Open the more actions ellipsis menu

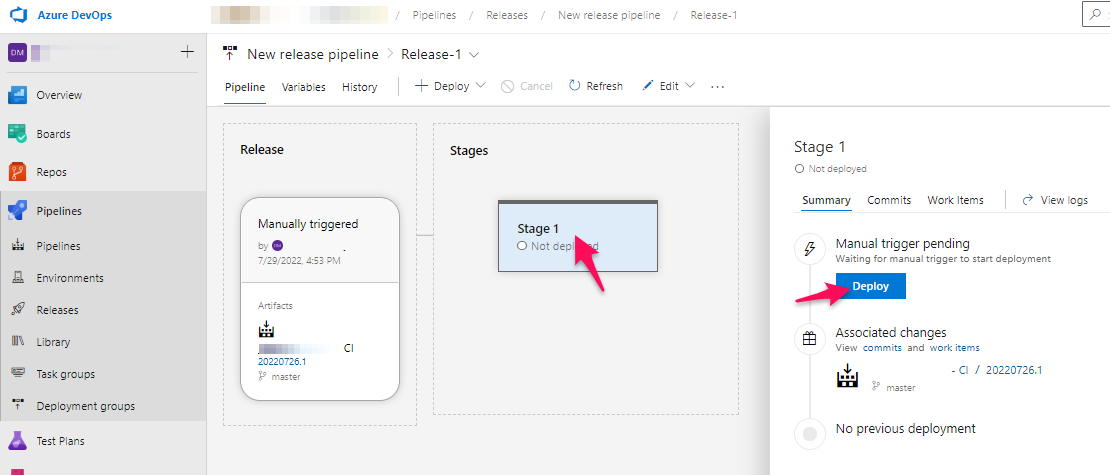(x=717, y=86)
